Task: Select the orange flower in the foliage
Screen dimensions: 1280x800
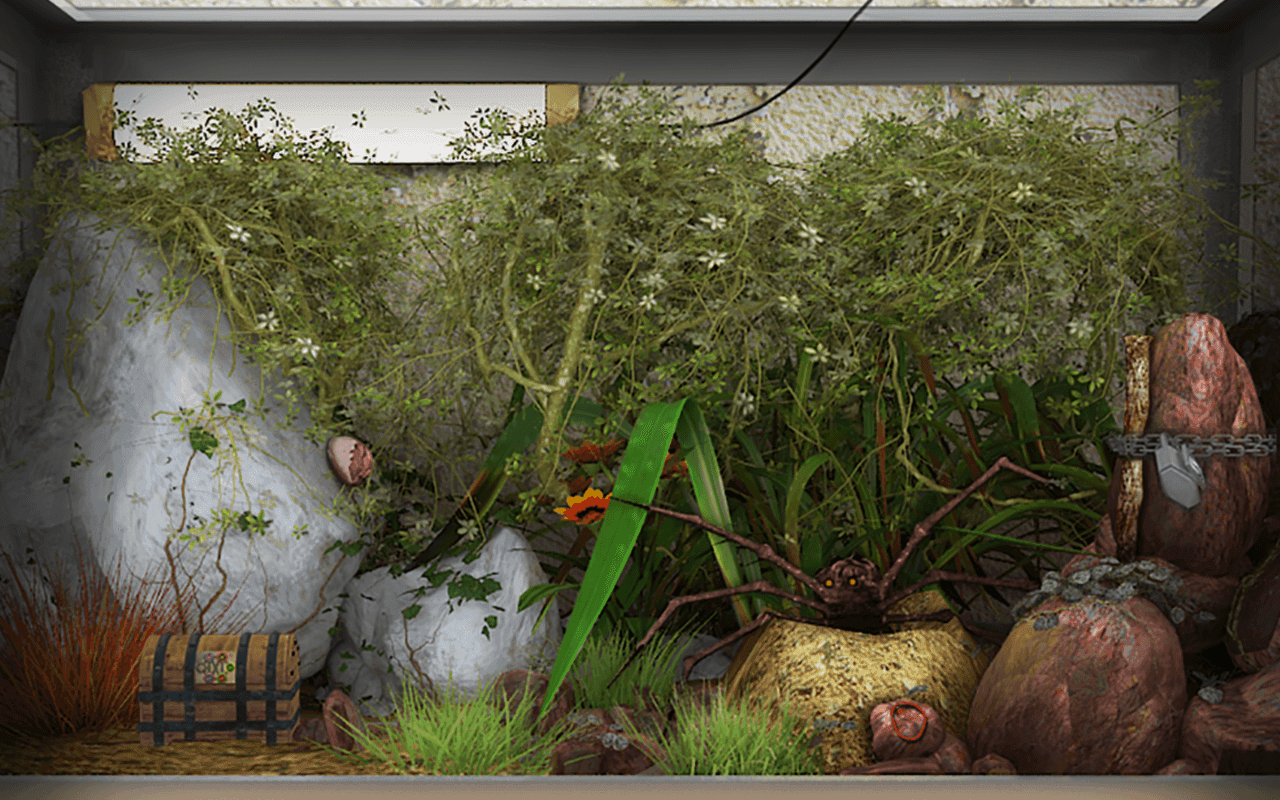Action: [x=583, y=506]
